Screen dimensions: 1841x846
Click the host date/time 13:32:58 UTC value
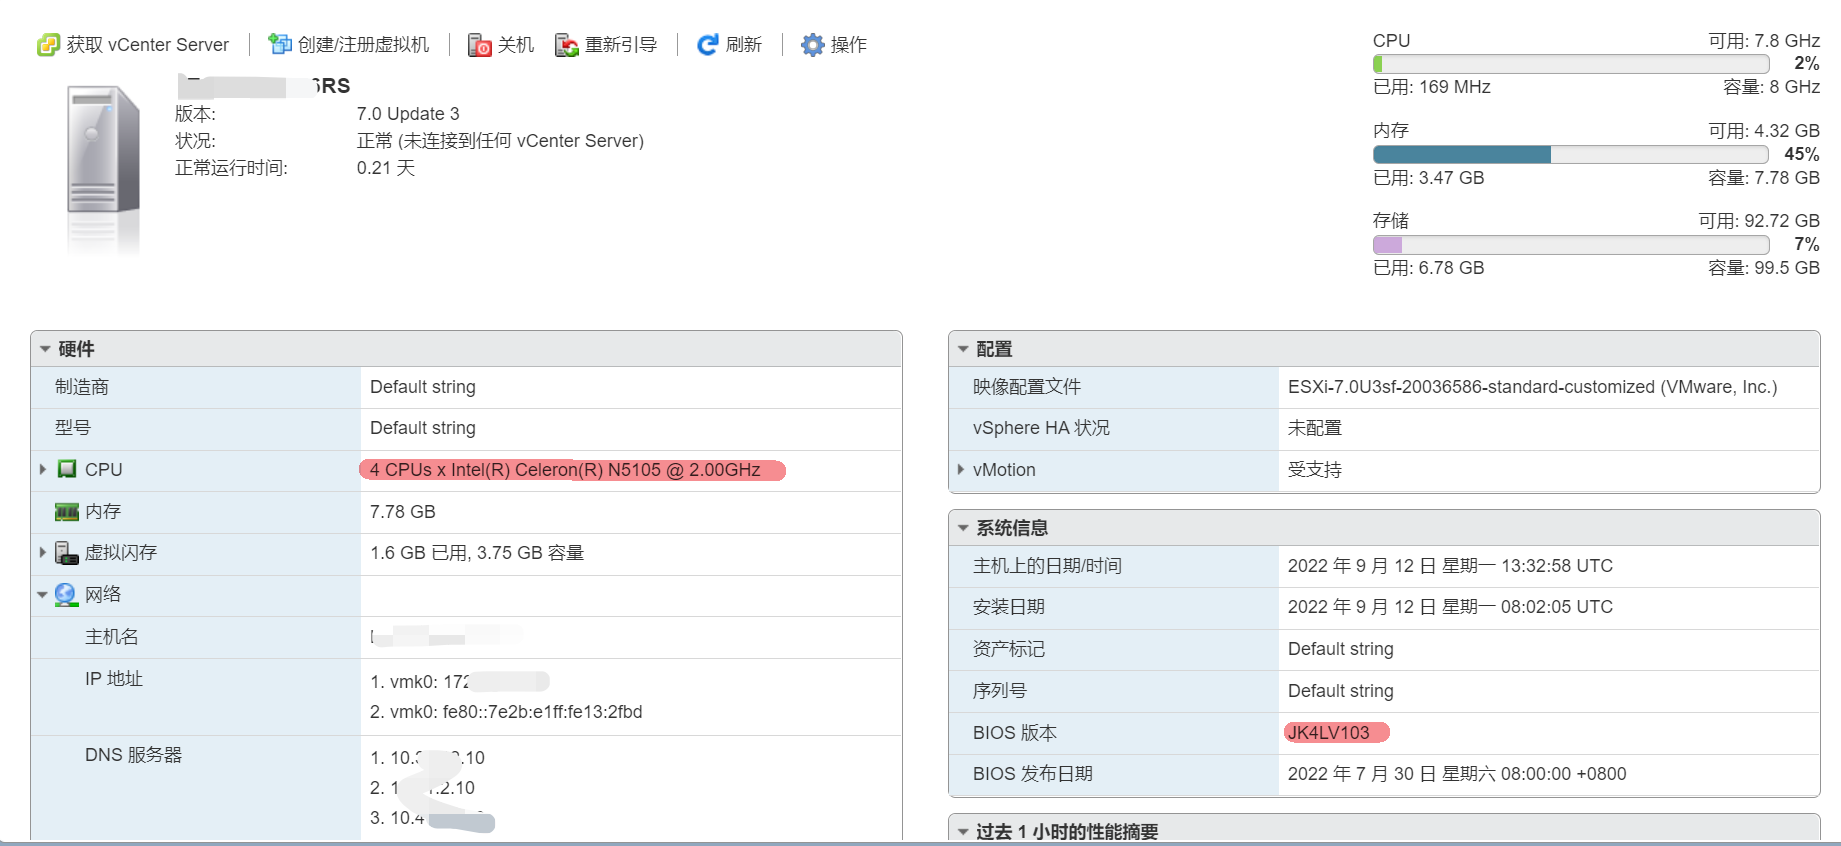1450,566
